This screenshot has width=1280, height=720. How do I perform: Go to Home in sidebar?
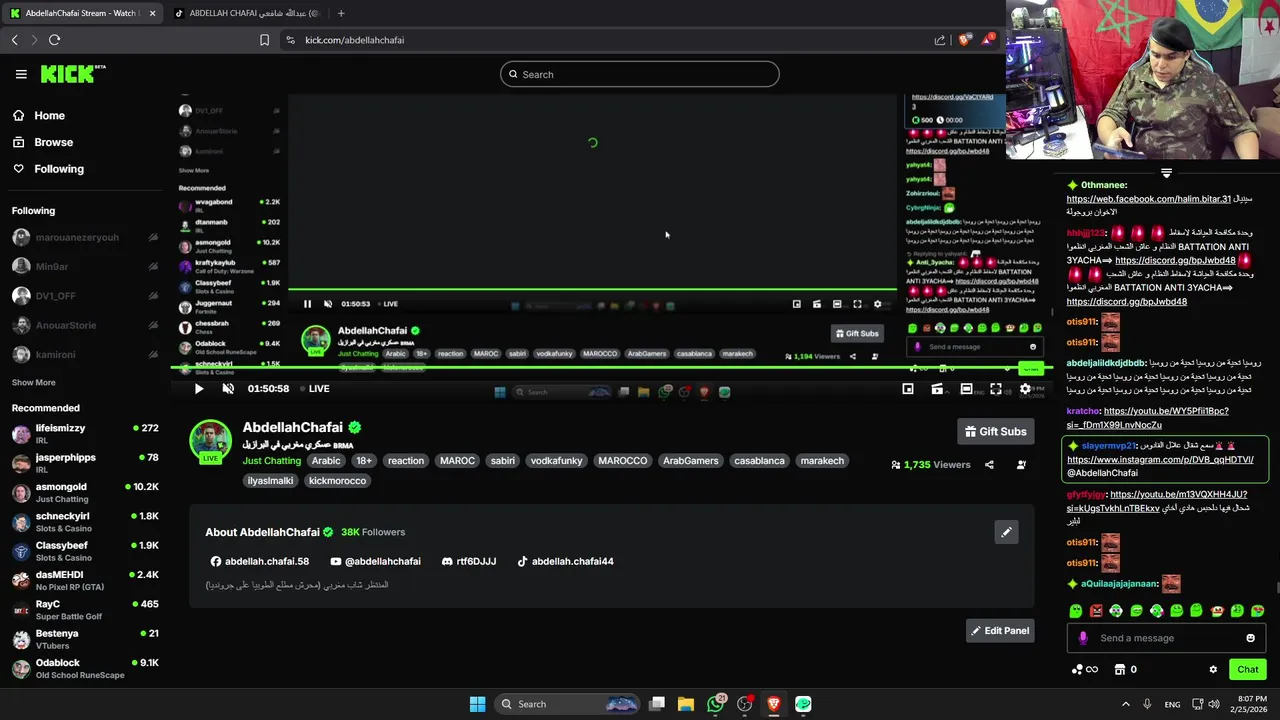click(x=40, y=116)
